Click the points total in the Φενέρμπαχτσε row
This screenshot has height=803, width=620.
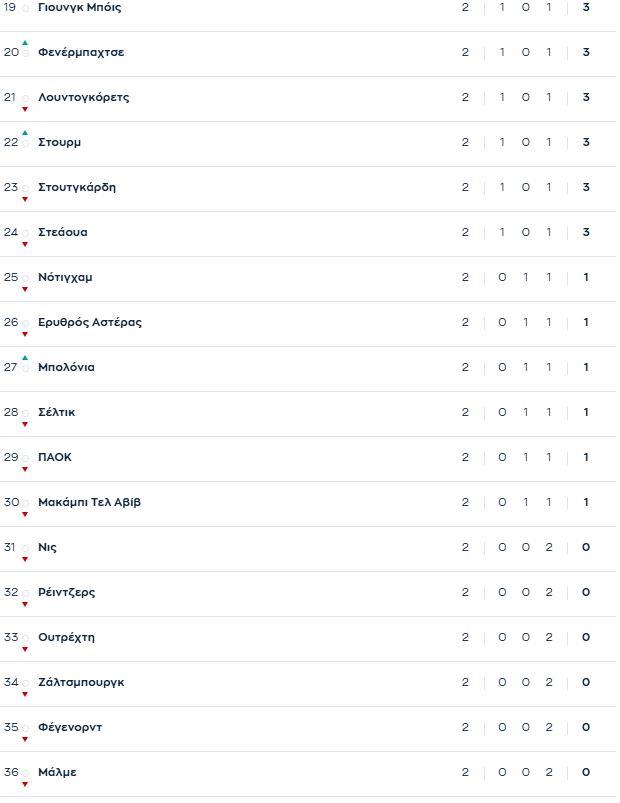[586, 52]
